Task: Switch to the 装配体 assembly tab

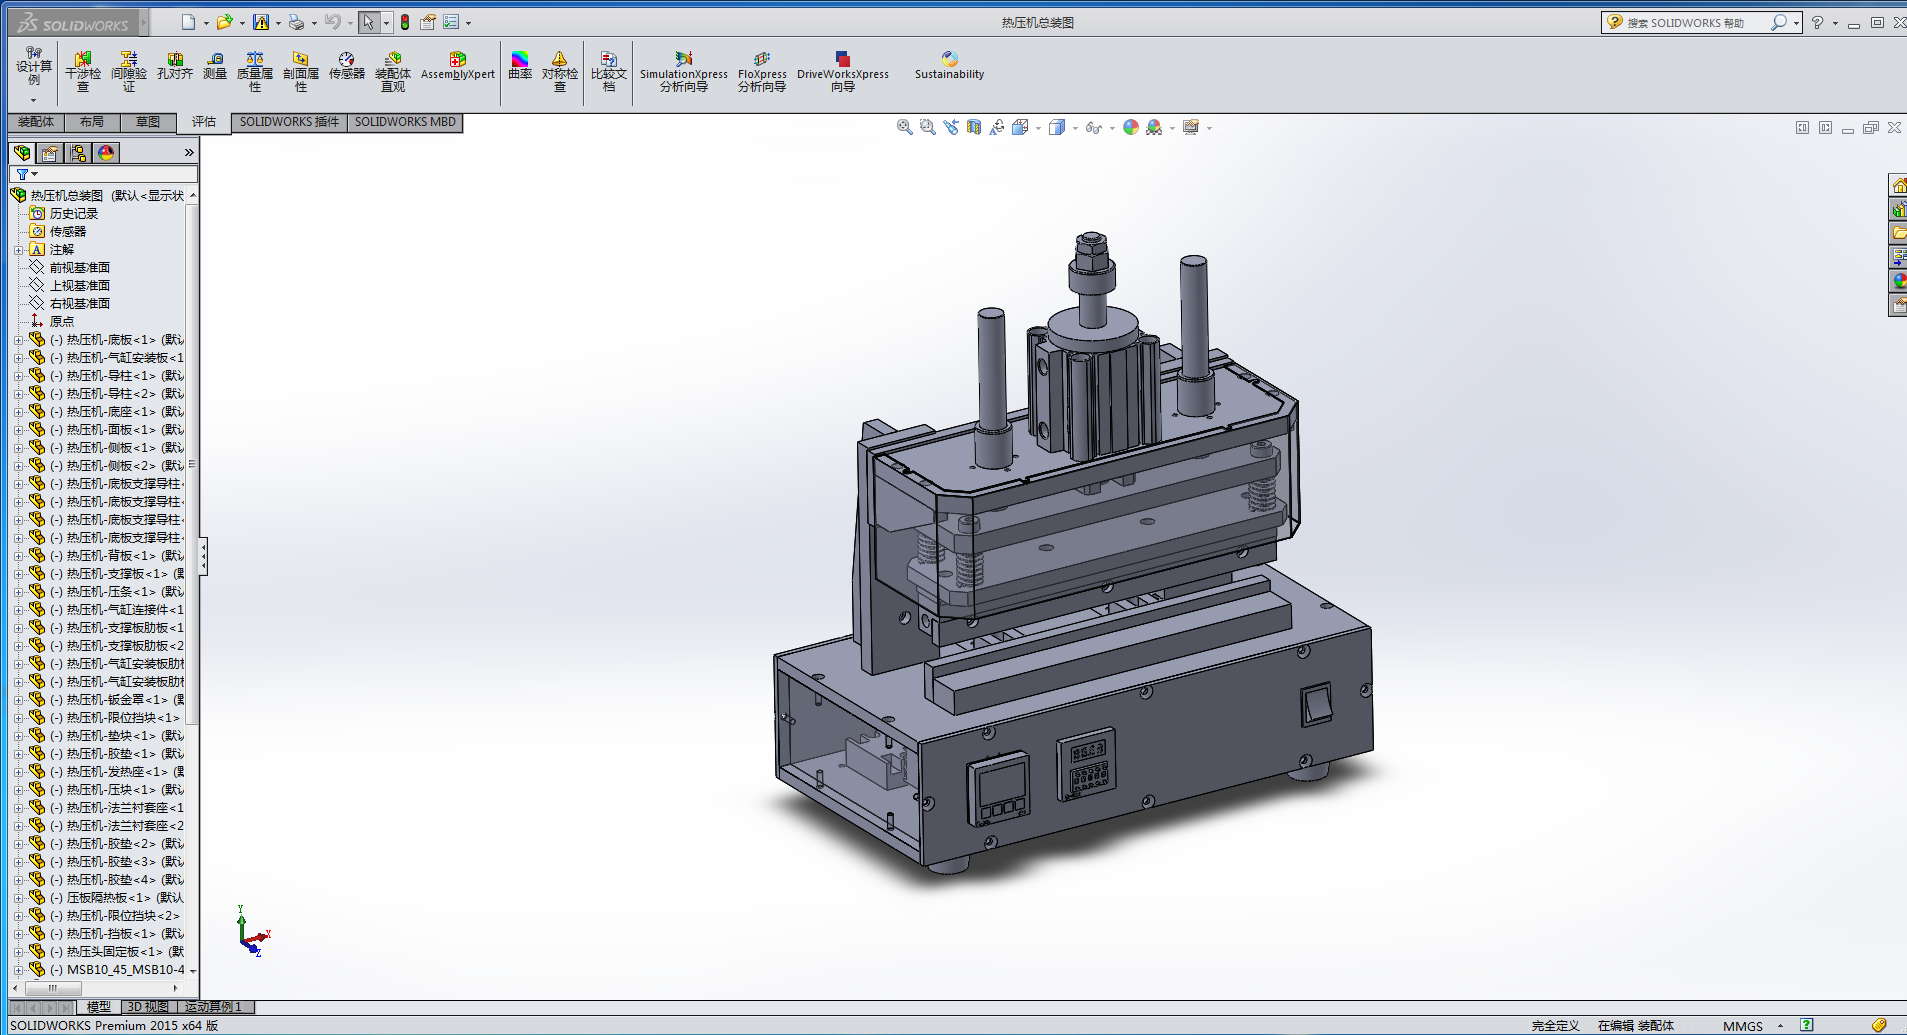Action: (36, 122)
